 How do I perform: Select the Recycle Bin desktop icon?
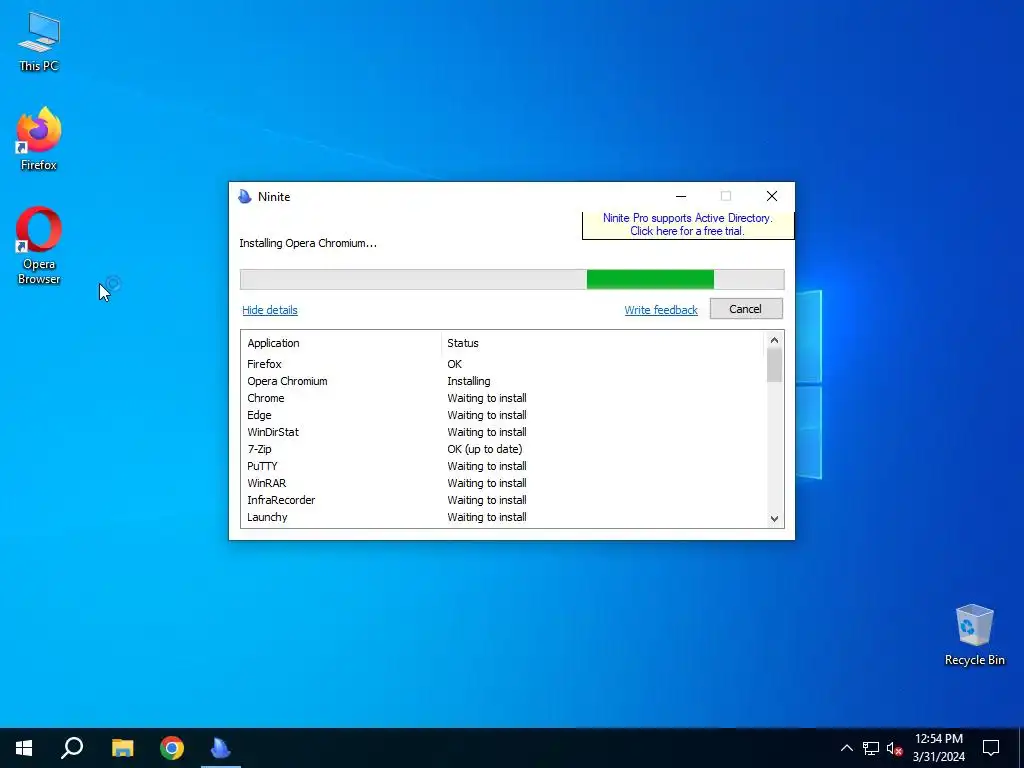point(974,635)
